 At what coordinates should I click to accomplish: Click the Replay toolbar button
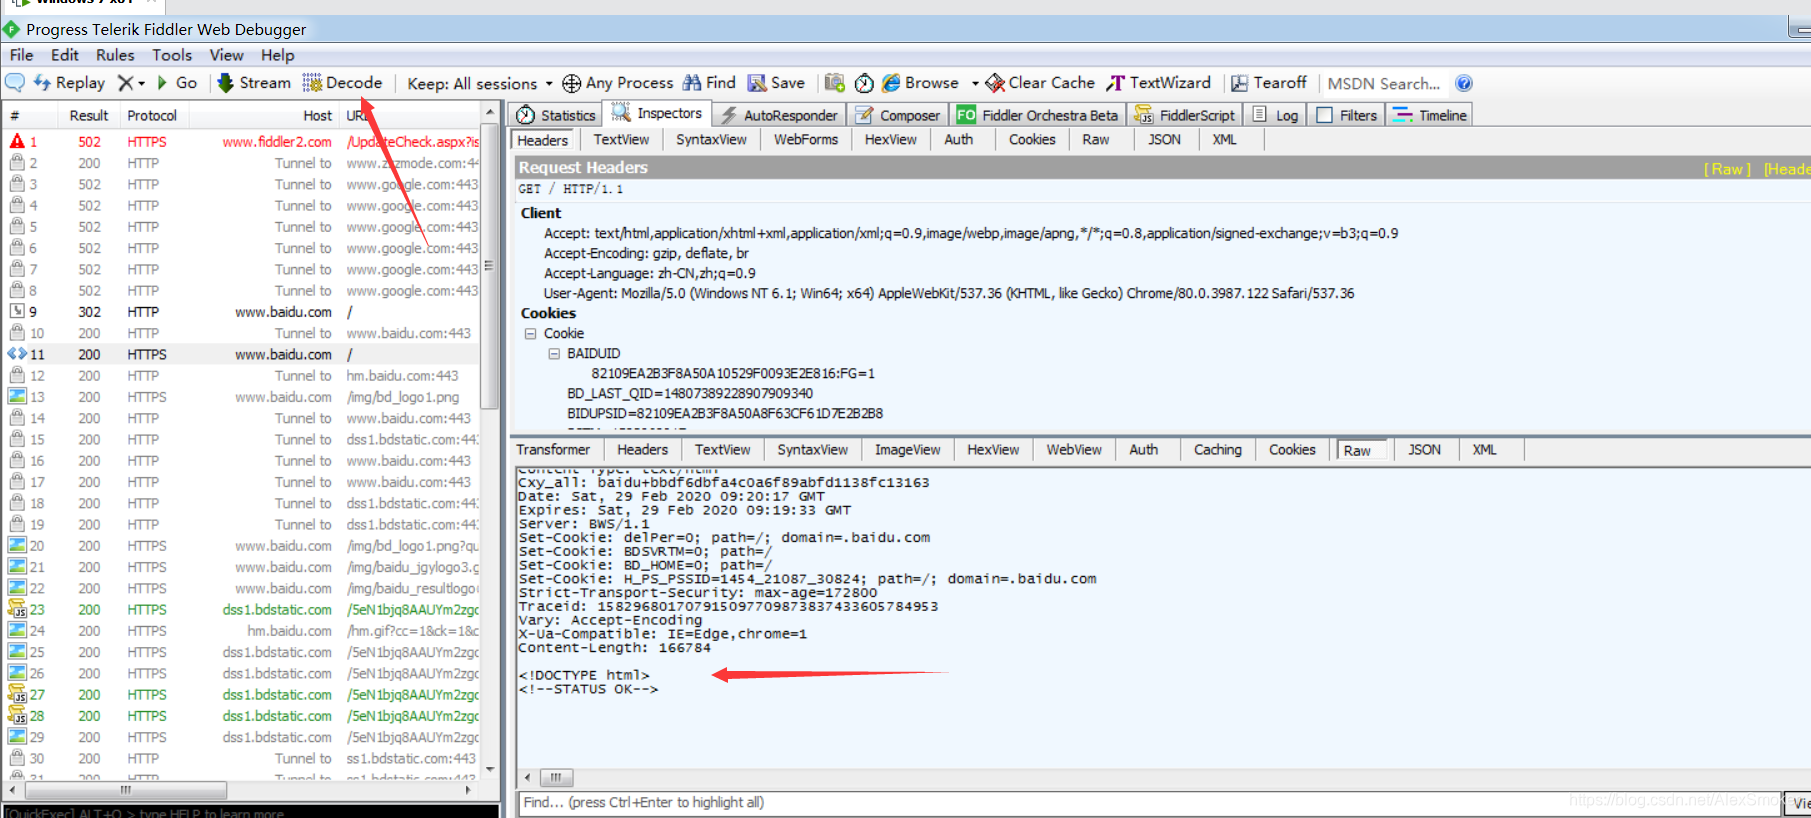point(69,83)
